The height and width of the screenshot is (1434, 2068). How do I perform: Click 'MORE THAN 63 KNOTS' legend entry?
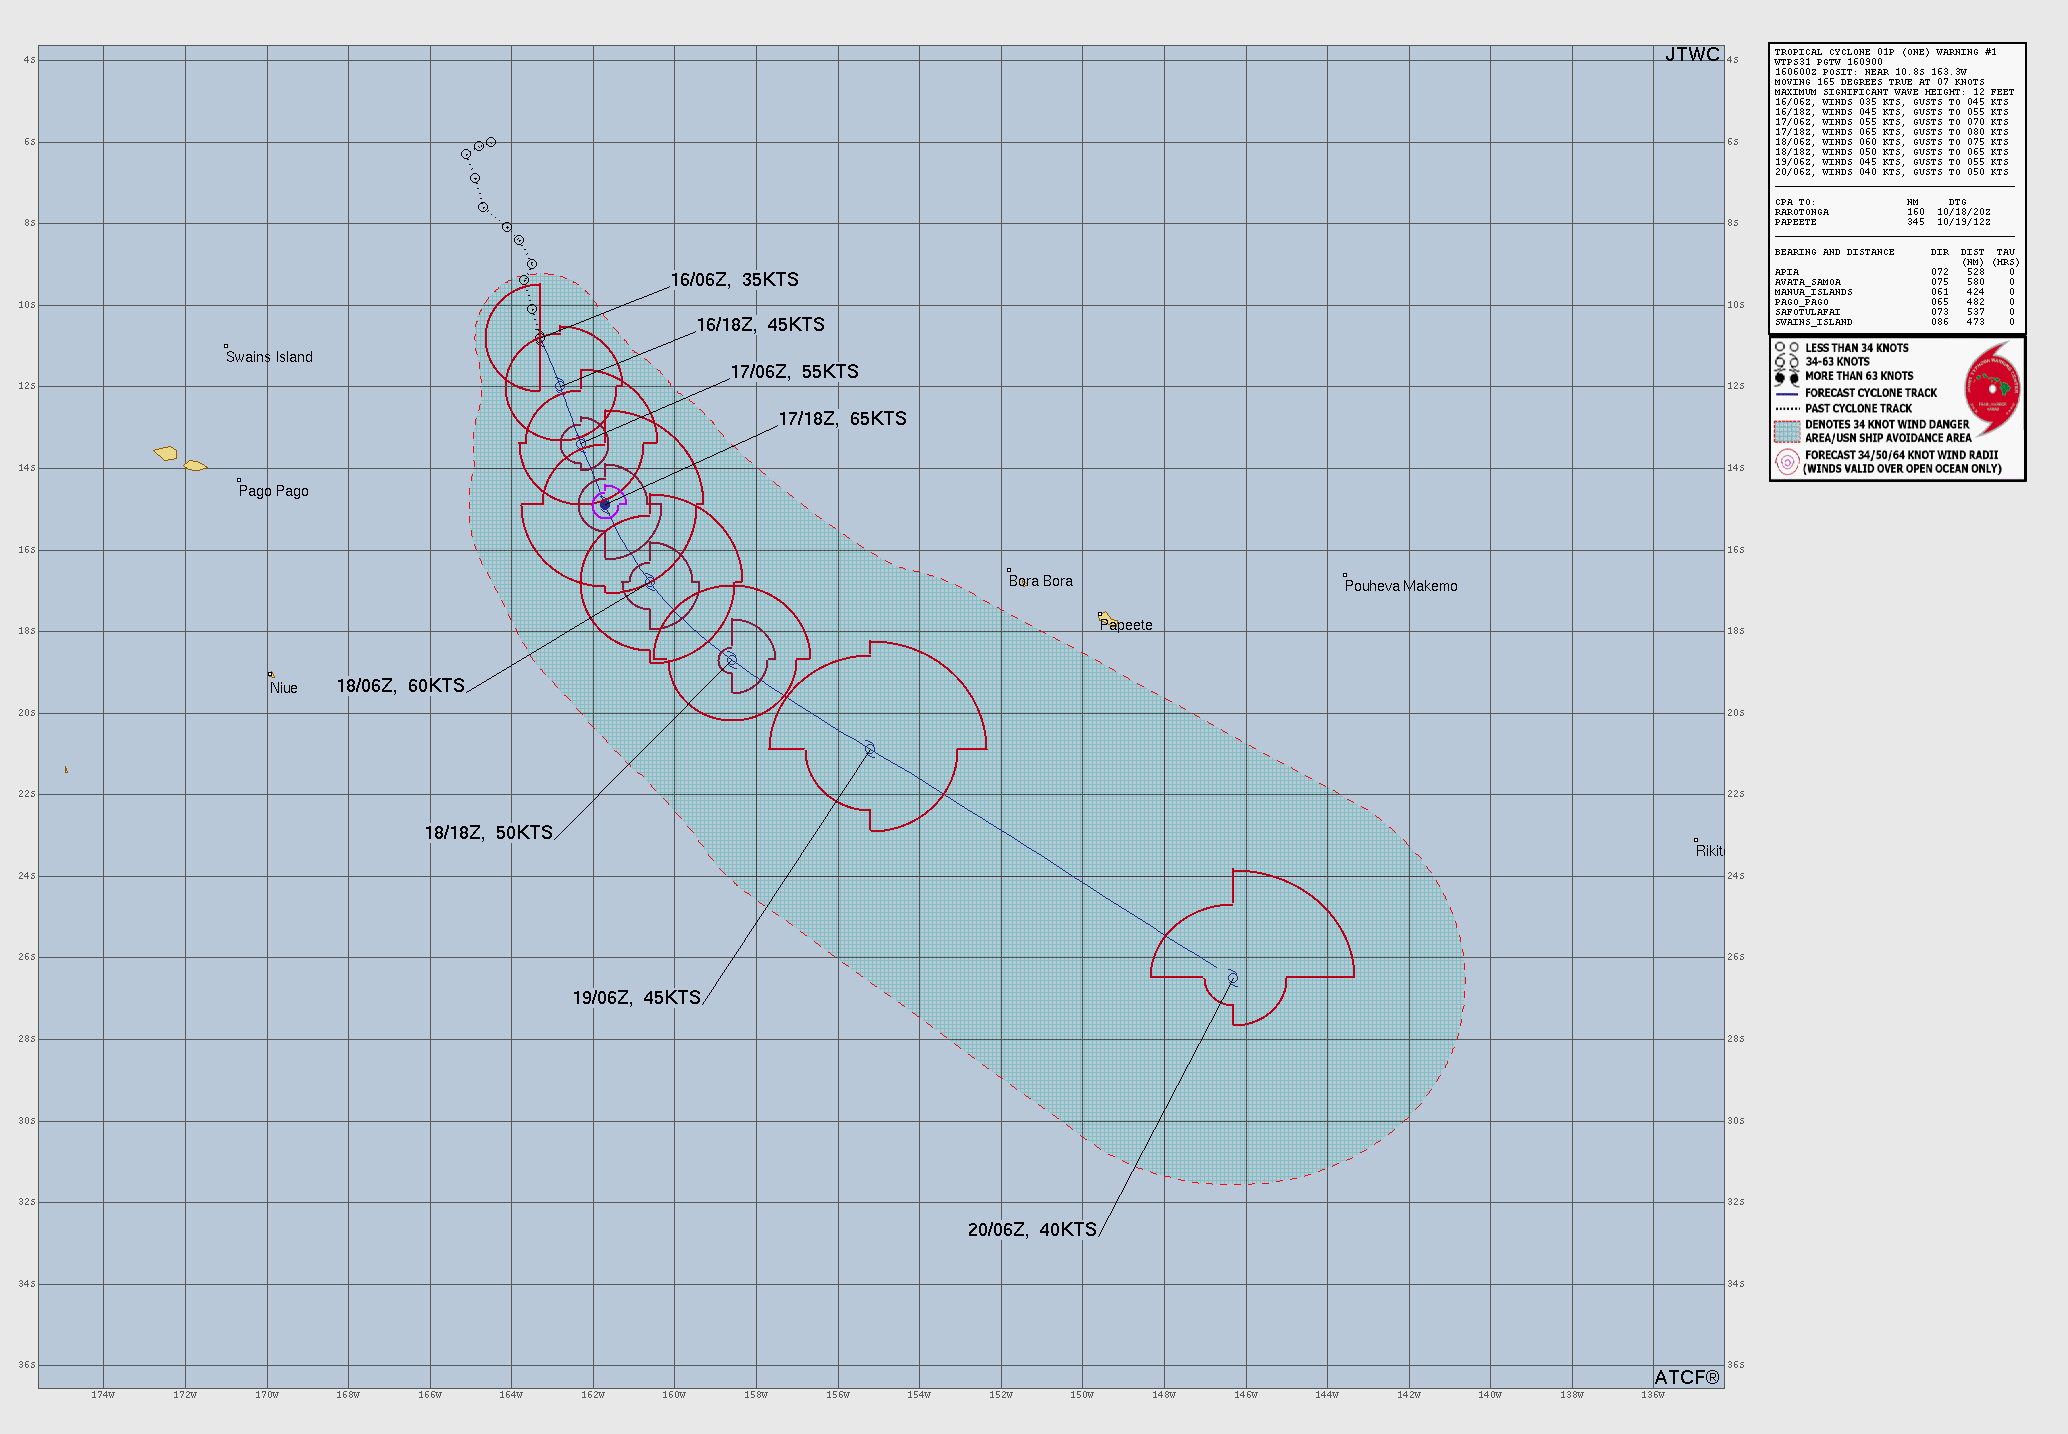tap(1858, 376)
